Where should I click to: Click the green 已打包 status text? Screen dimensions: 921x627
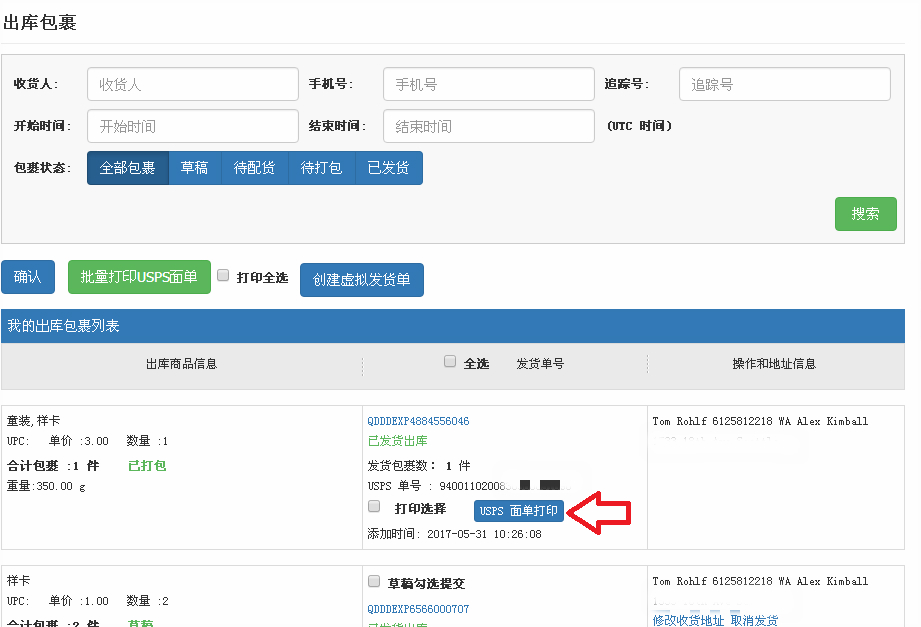click(x=147, y=466)
